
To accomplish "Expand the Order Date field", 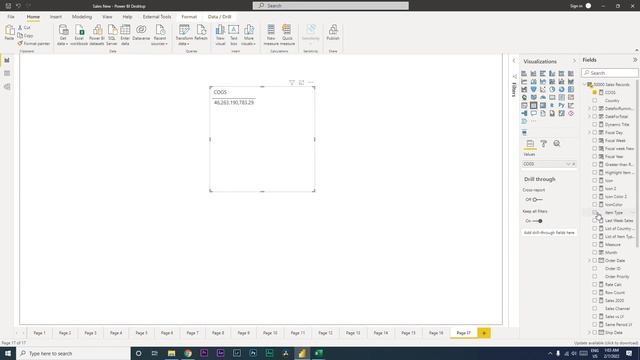I will tap(589, 260).
